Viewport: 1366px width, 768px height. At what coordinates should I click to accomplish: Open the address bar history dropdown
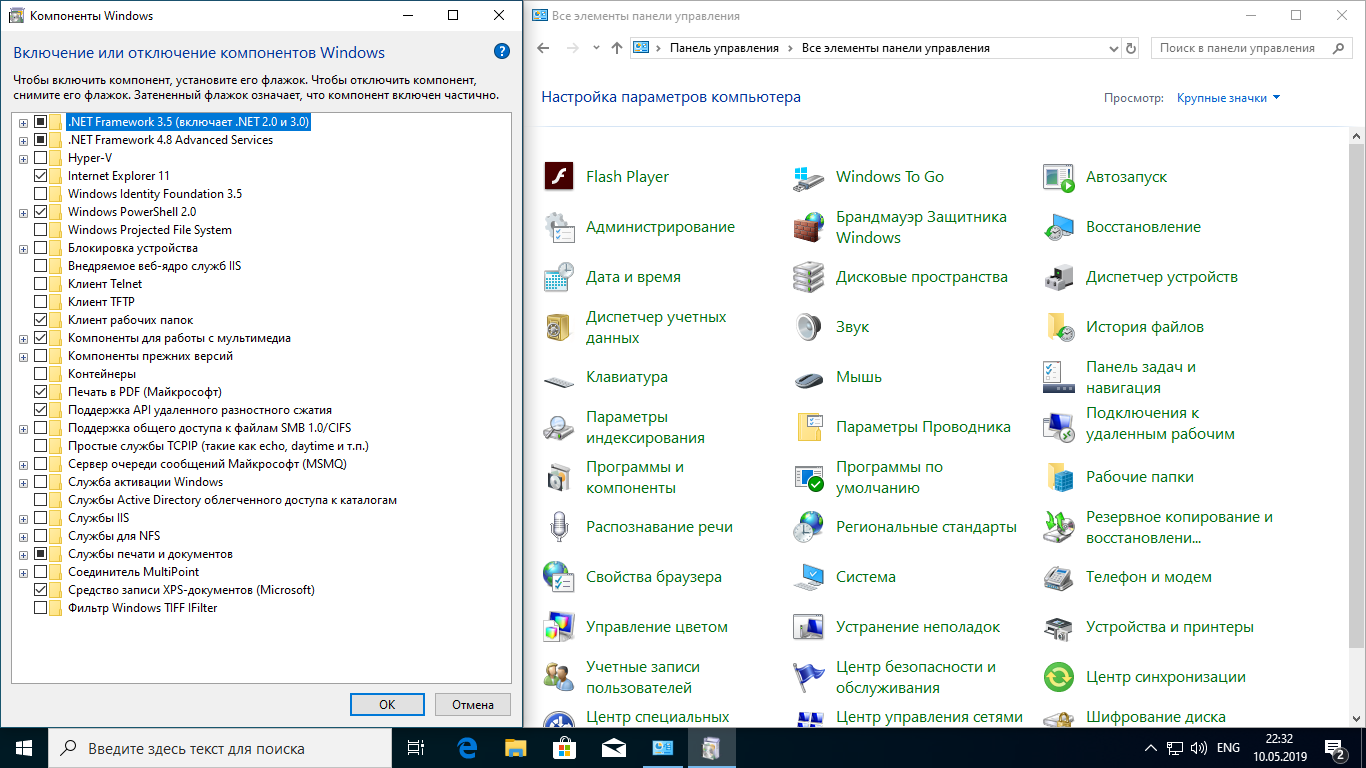(1115, 48)
